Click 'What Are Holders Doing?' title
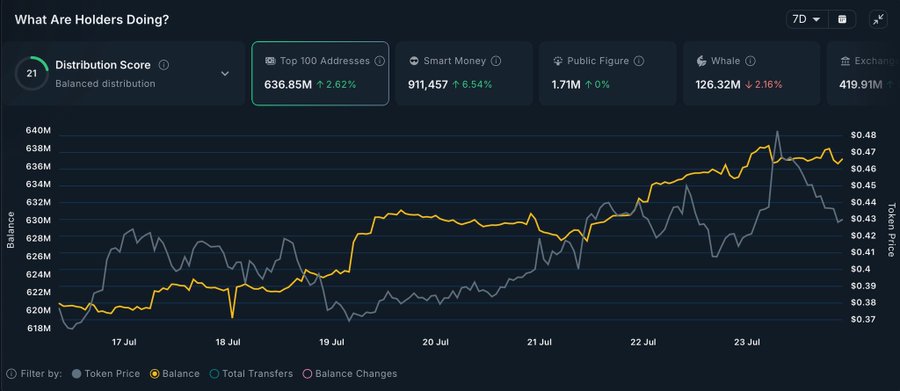Viewport: 900px width, 391px height. (x=92, y=20)
